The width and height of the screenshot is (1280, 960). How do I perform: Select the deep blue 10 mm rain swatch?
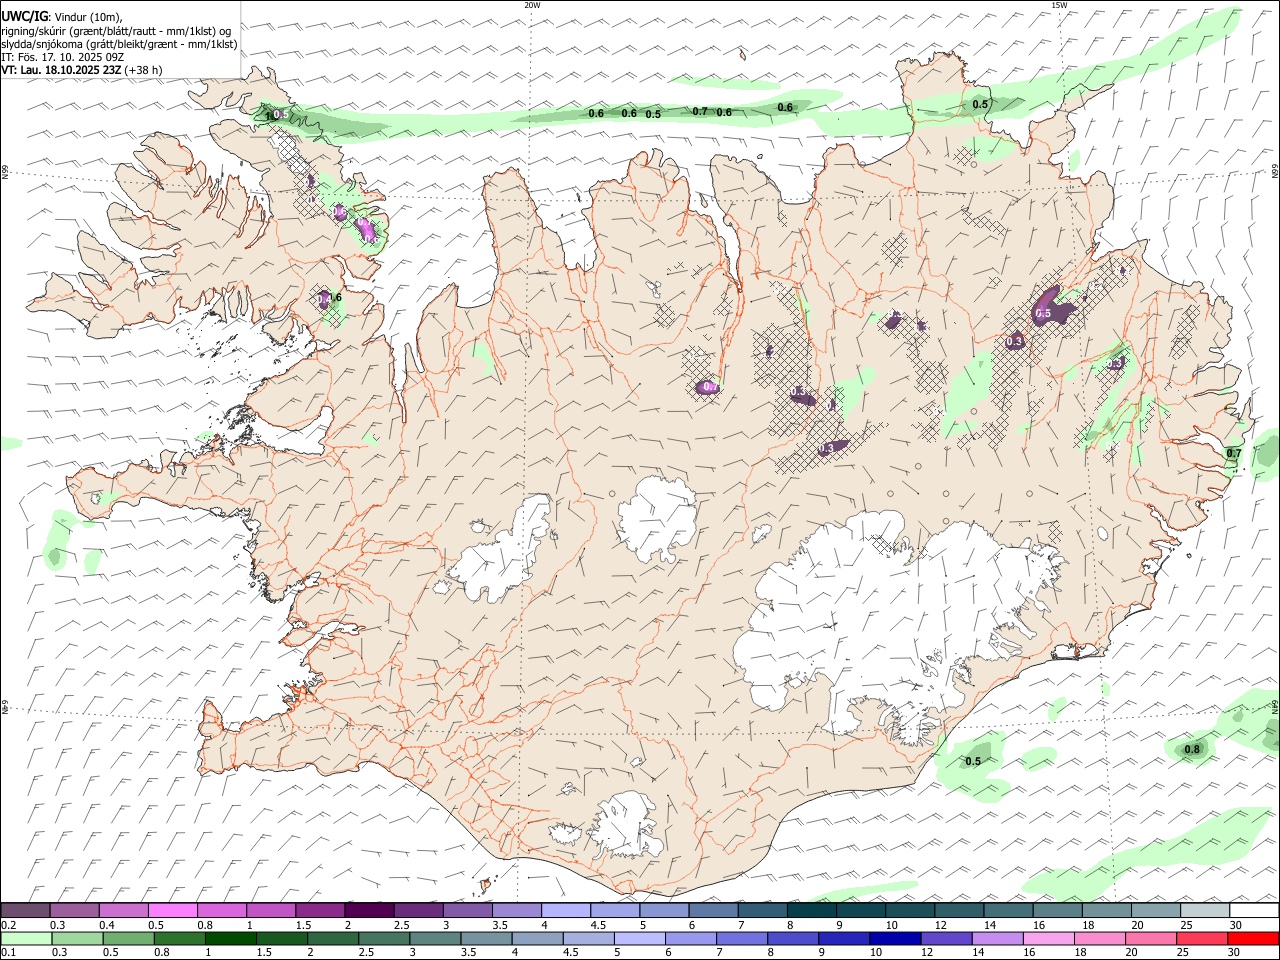(894, 938)
